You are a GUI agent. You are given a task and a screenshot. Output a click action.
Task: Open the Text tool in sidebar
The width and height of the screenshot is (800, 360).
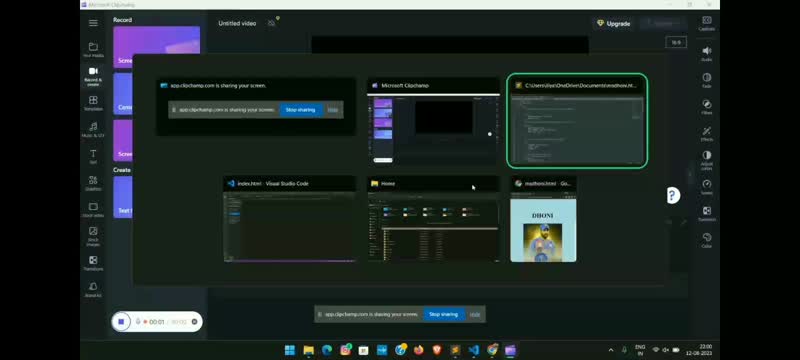coord(93,157)
